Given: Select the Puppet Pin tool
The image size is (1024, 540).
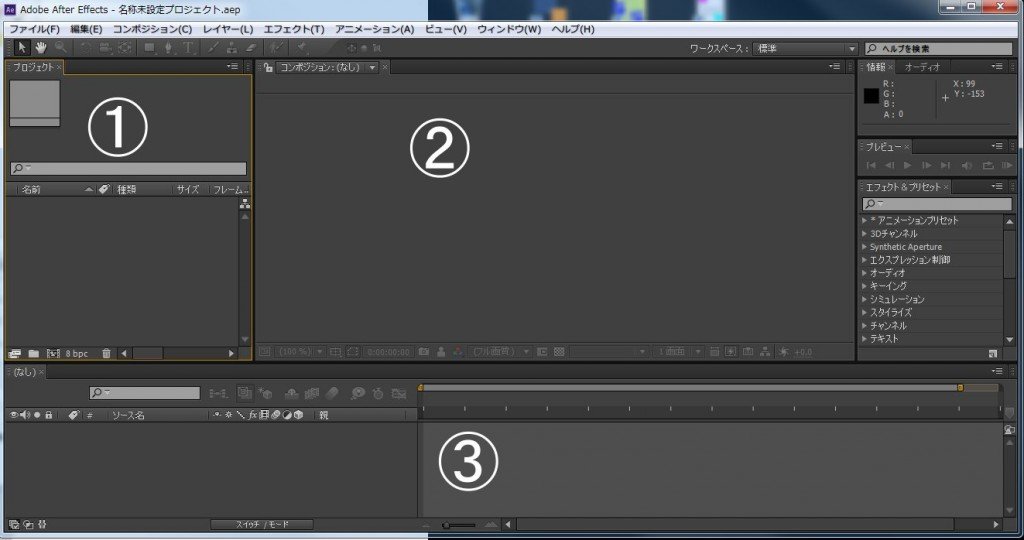Looking at the screenshot, I should 301,48.
